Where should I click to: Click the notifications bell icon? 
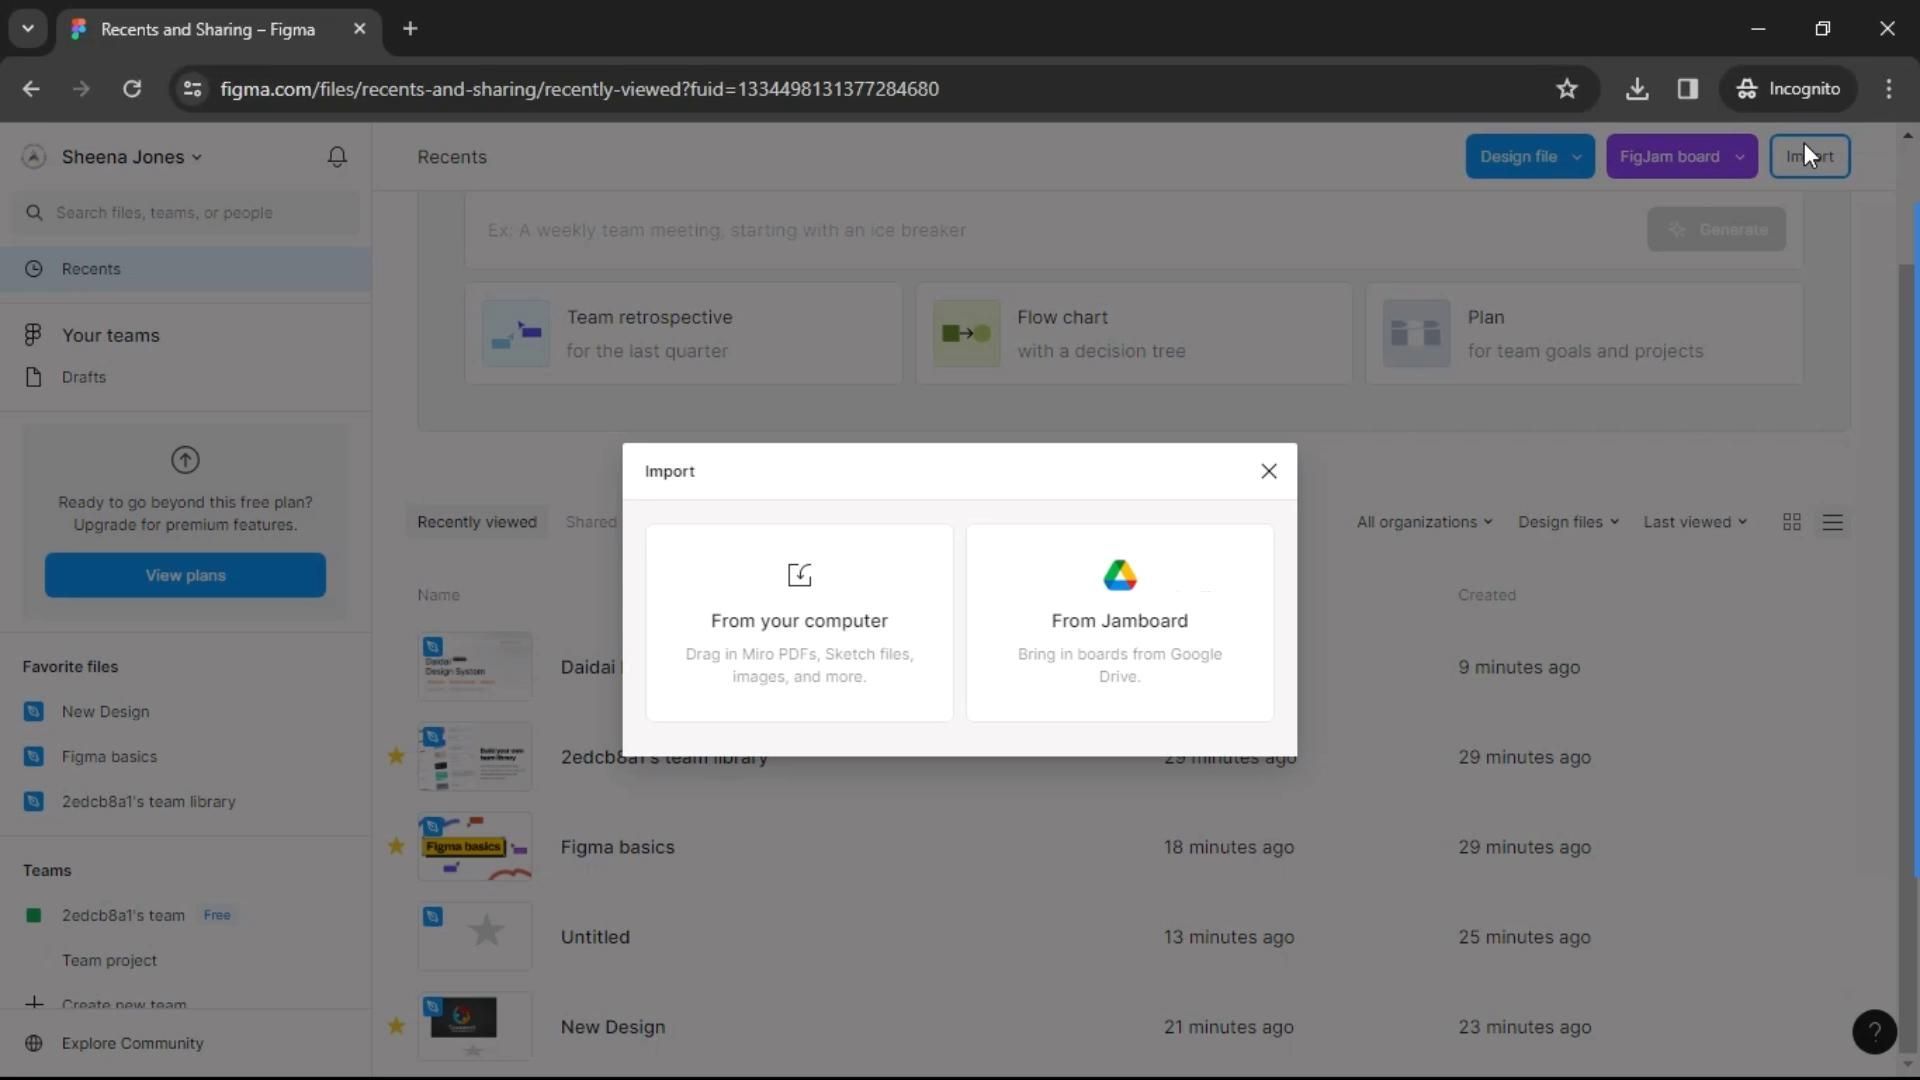click(337, 157)
